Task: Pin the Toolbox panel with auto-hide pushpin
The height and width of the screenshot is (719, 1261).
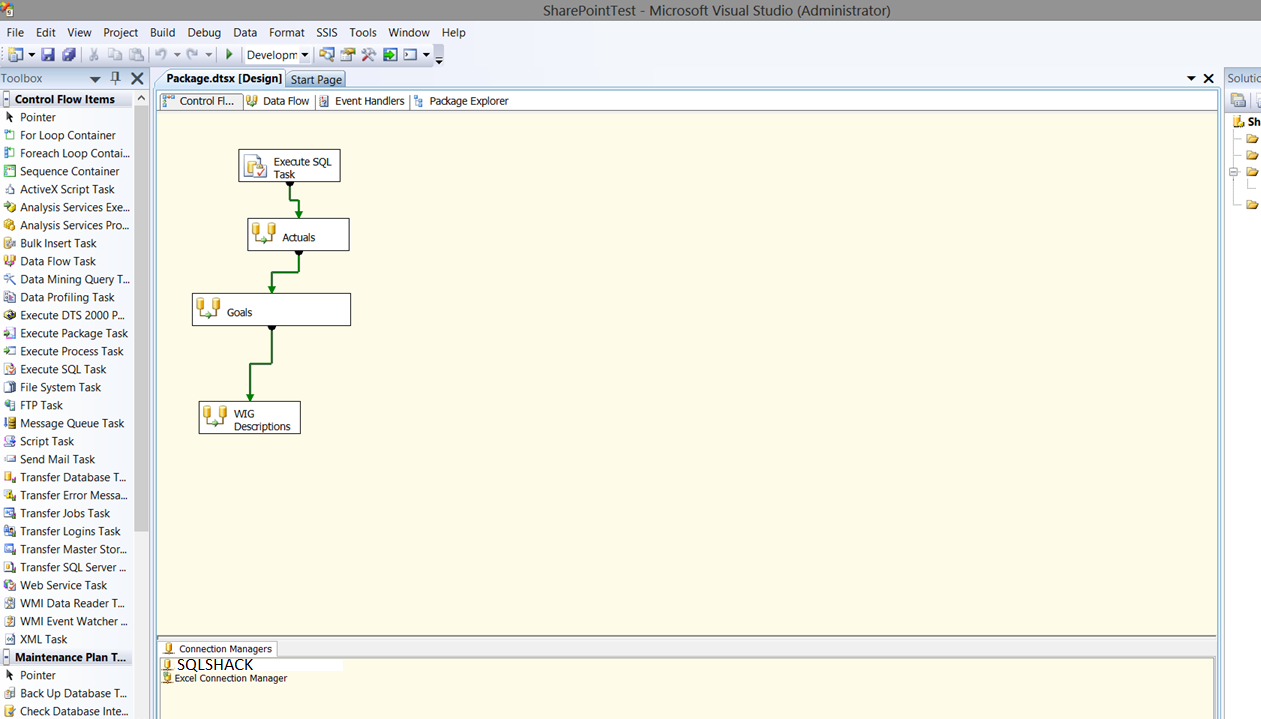Action: [x=116, y=78]
